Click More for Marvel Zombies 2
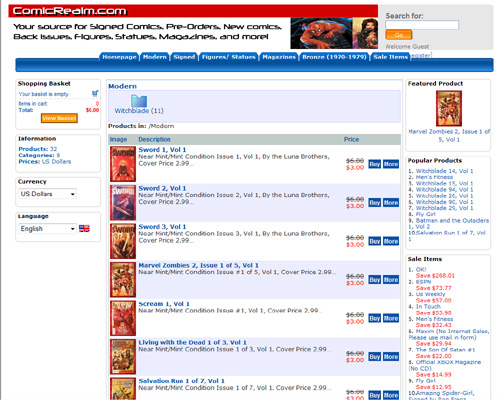Image resolution: width=500 pixels, height=400 pixels. [x=391, y=280]
